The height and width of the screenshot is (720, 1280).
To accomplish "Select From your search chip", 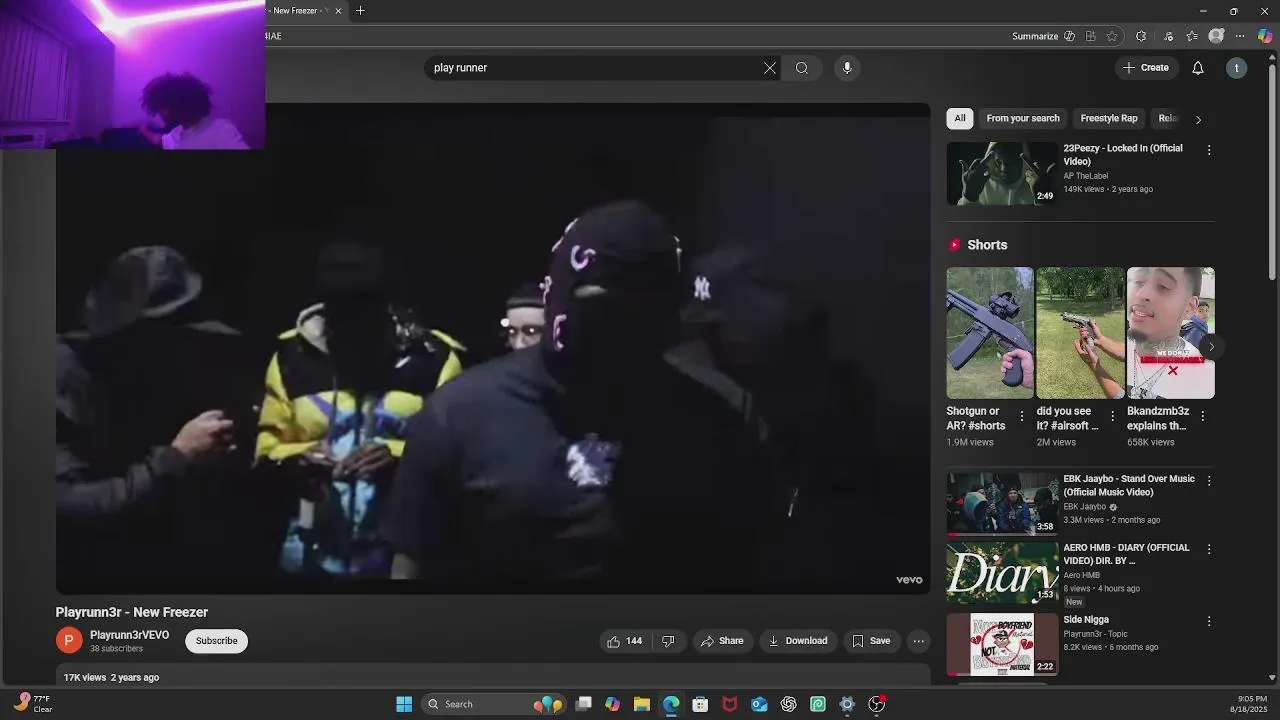I will tap(1023, 118).
